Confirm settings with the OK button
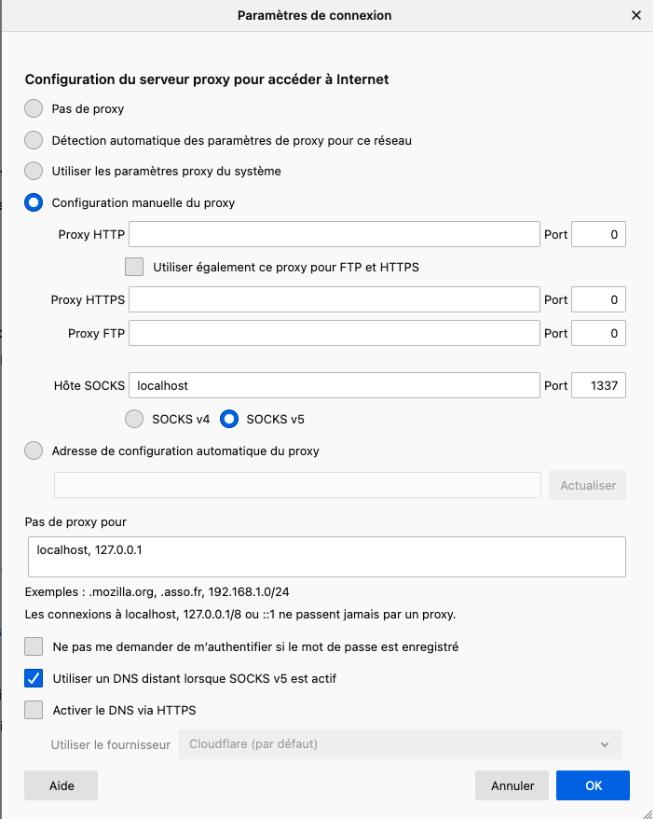 pos(593,785)
